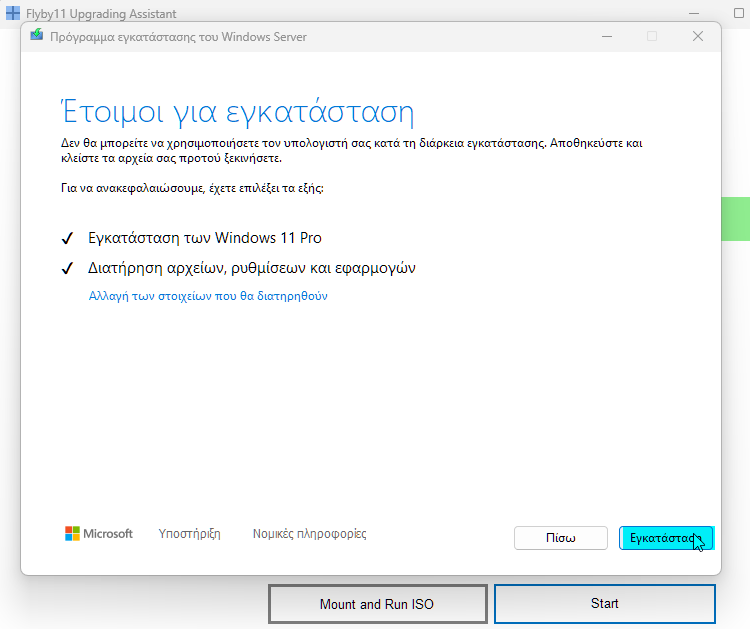Open the Υποστήριξη support link

point(189,534)
